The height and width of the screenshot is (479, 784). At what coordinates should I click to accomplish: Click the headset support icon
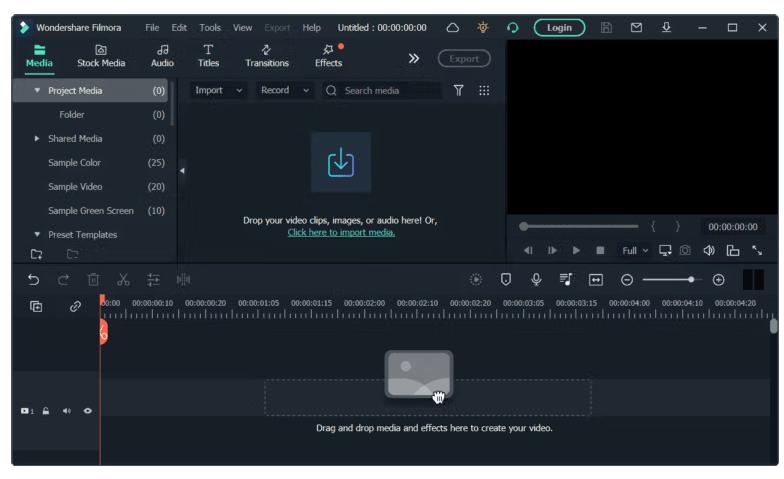click(x=514, y=27)
